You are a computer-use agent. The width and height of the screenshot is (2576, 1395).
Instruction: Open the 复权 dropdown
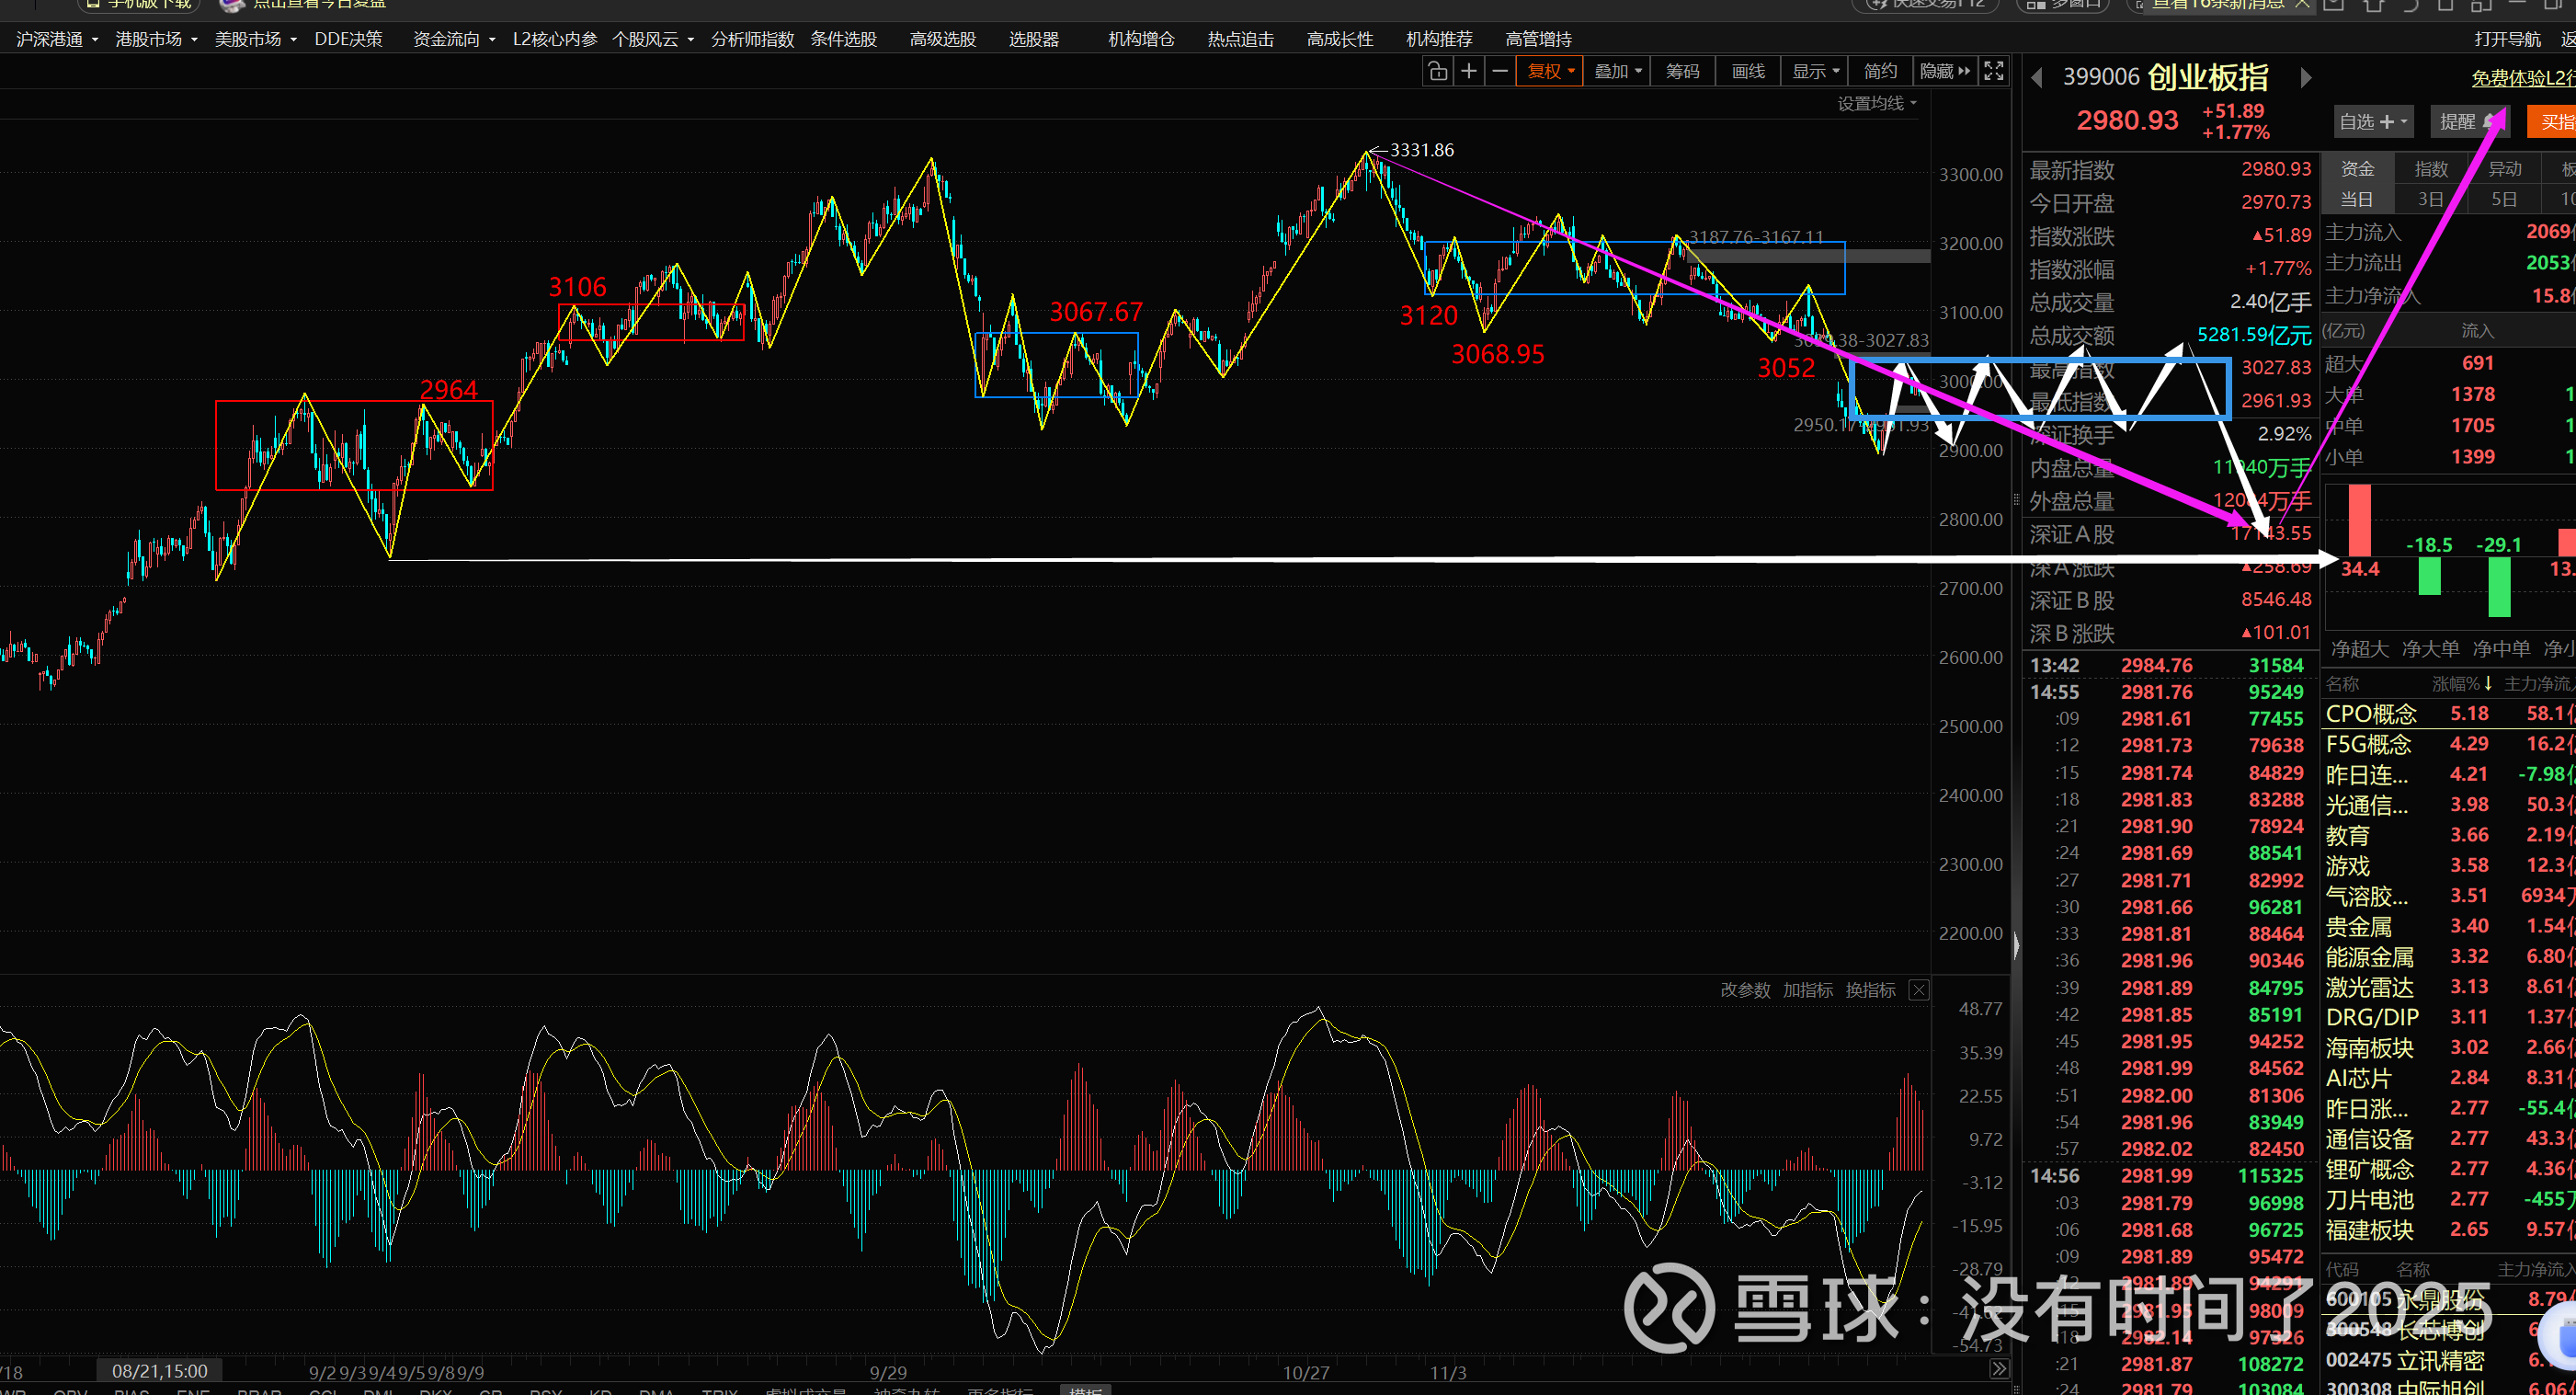pyautogui.click(x=1549, y=71)
